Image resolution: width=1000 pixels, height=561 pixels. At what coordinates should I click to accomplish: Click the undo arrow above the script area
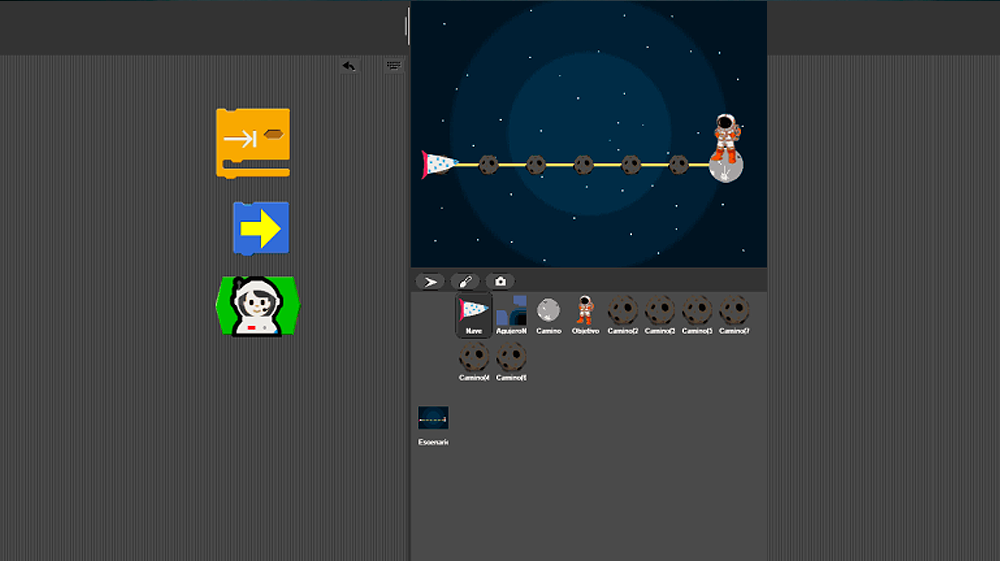(348, 65)
